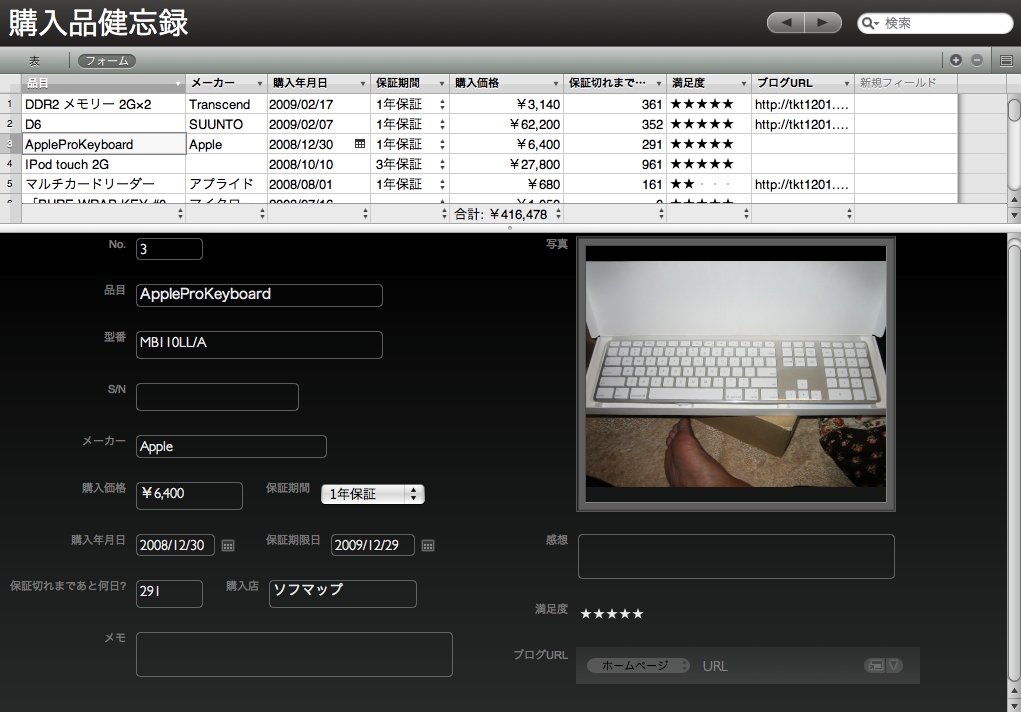Open the ホームページ URL type popup
The width and height of the screenshot is (1021, 712).
(638, 665)
